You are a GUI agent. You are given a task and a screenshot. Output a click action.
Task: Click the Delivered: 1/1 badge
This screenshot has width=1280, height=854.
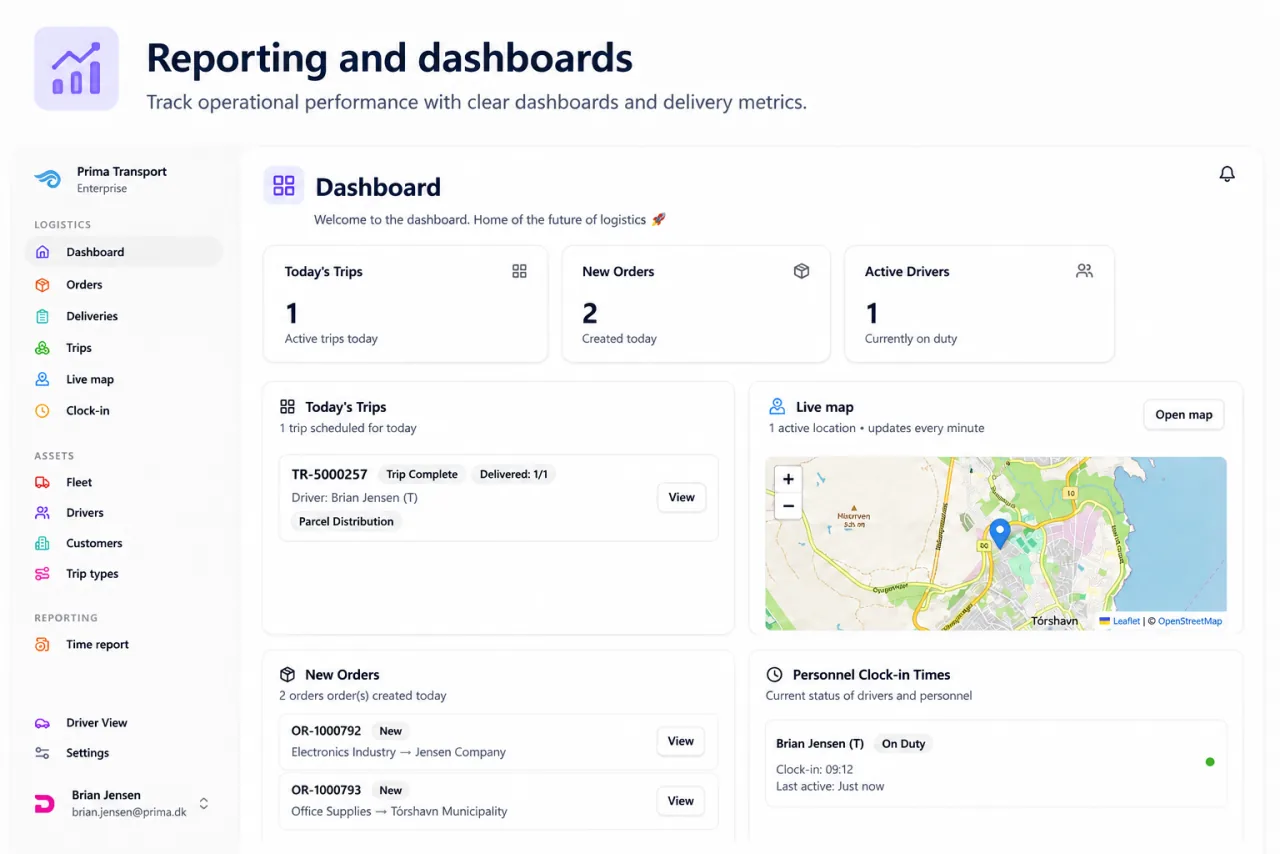click(x=514, y=474)
